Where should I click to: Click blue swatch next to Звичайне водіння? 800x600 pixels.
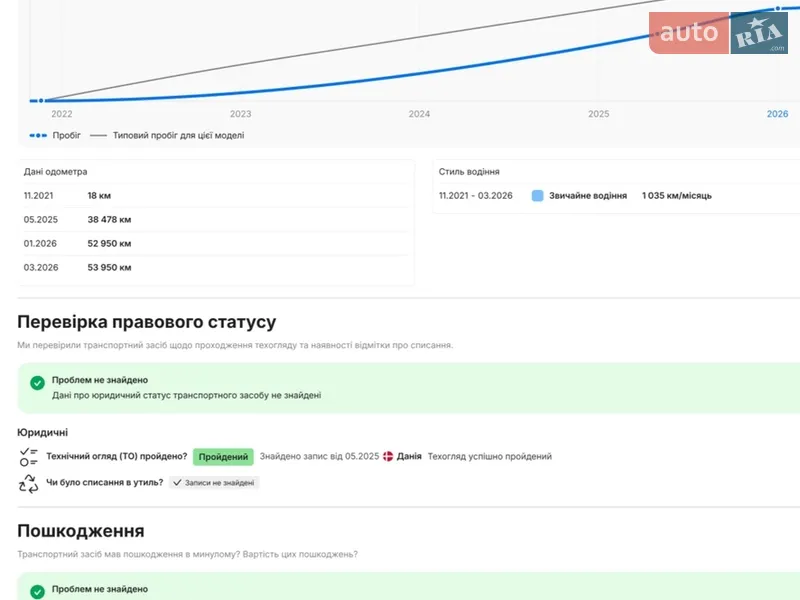coord(538,196)
